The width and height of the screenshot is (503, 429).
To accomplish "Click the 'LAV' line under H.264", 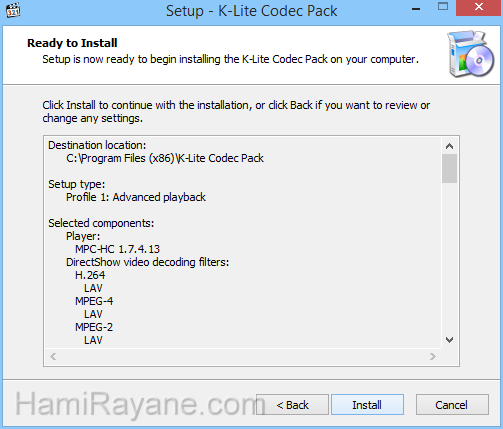I will (x=93, y=288).
